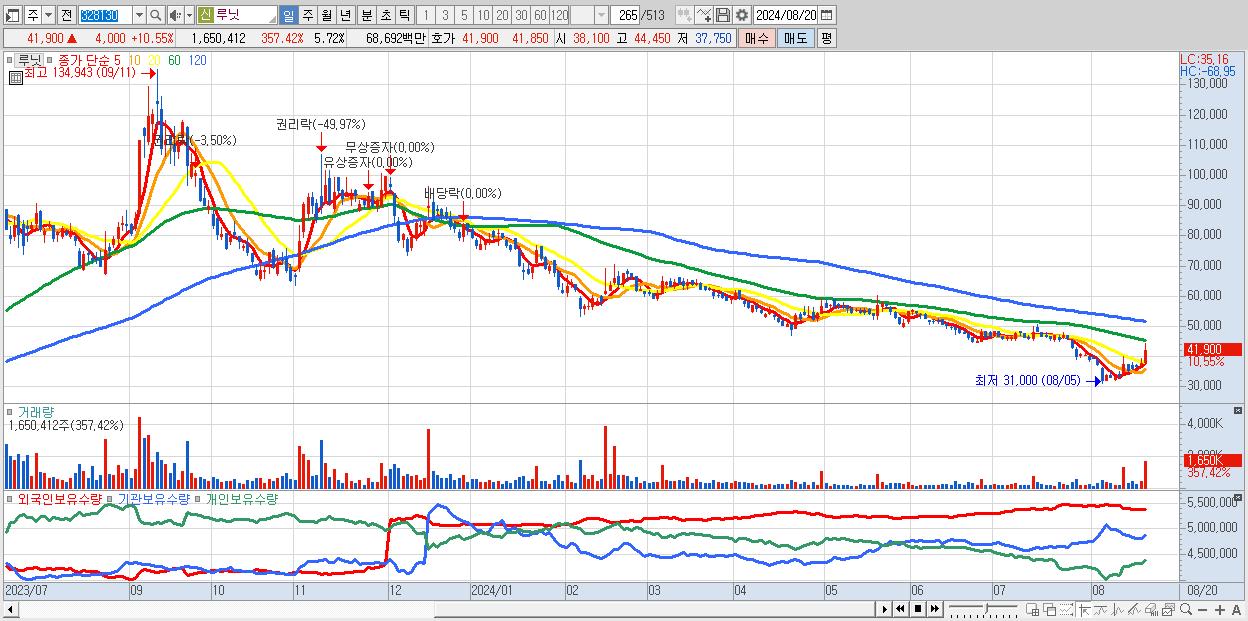This screenshot has height=621, width=1248.
Task: Click the 매수 buy button
Action: [x=756, y=38]
